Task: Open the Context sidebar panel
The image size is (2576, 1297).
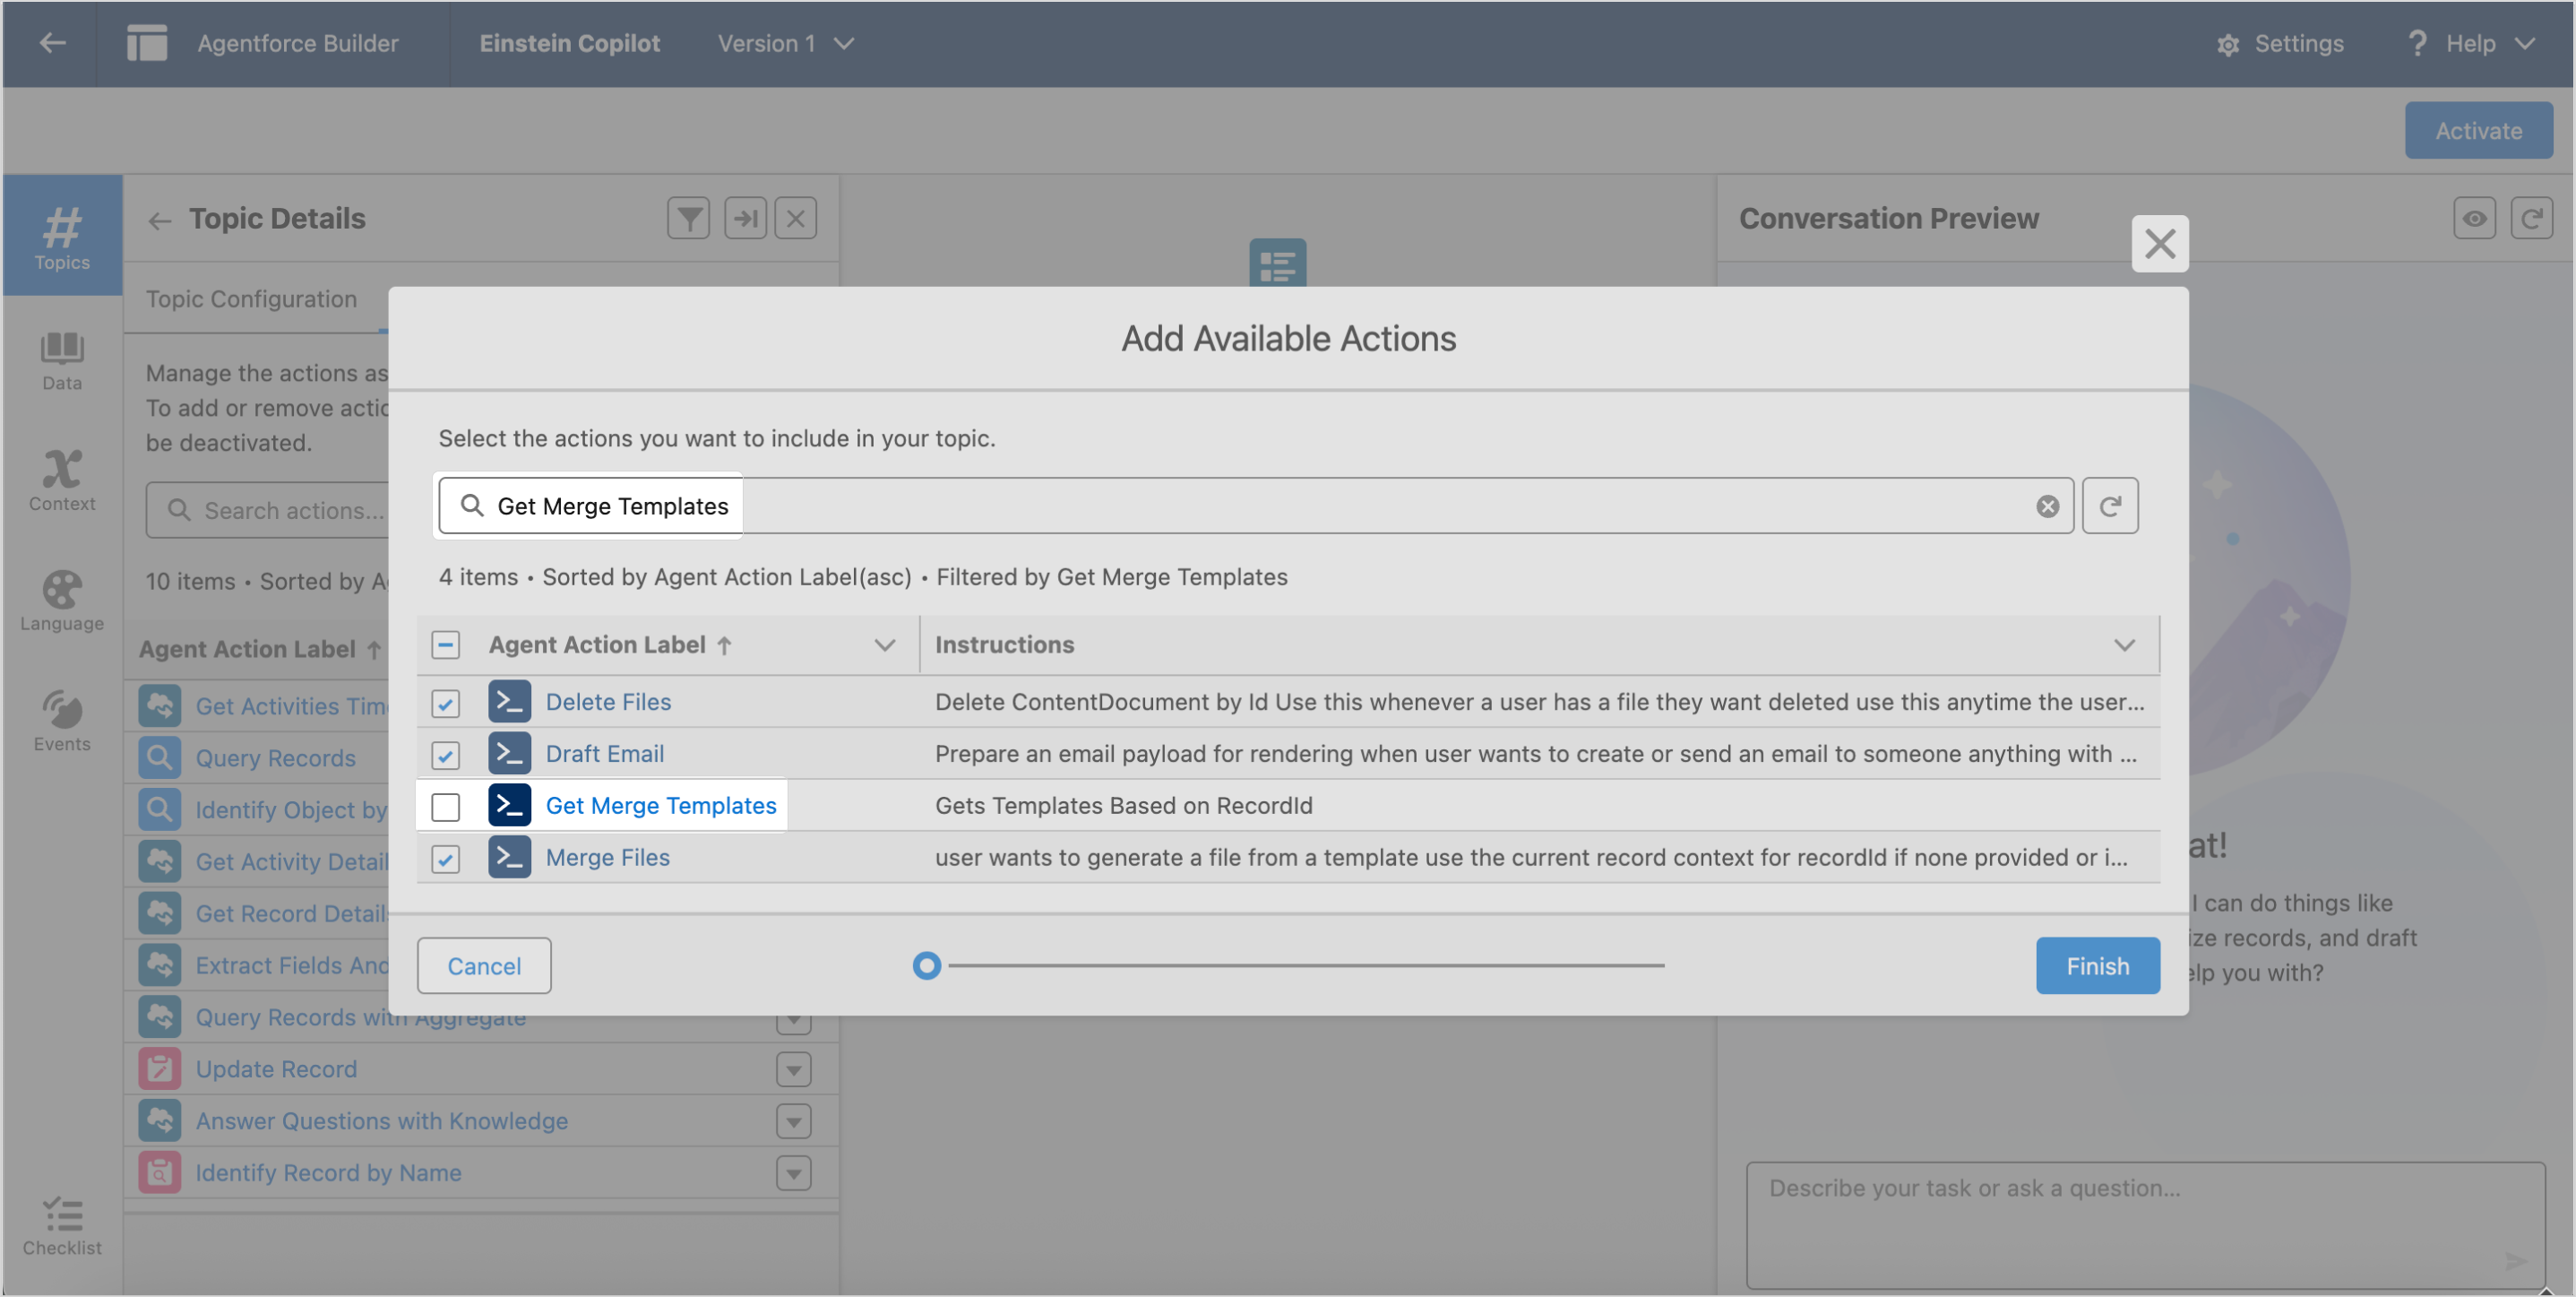Action: [x=62, y=480]
